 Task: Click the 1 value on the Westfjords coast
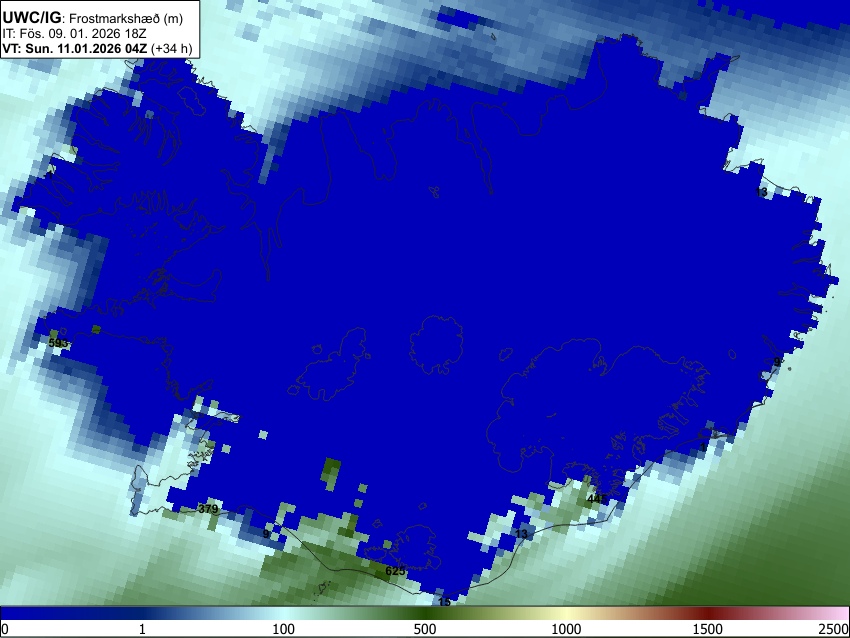(x=50, y=176)
